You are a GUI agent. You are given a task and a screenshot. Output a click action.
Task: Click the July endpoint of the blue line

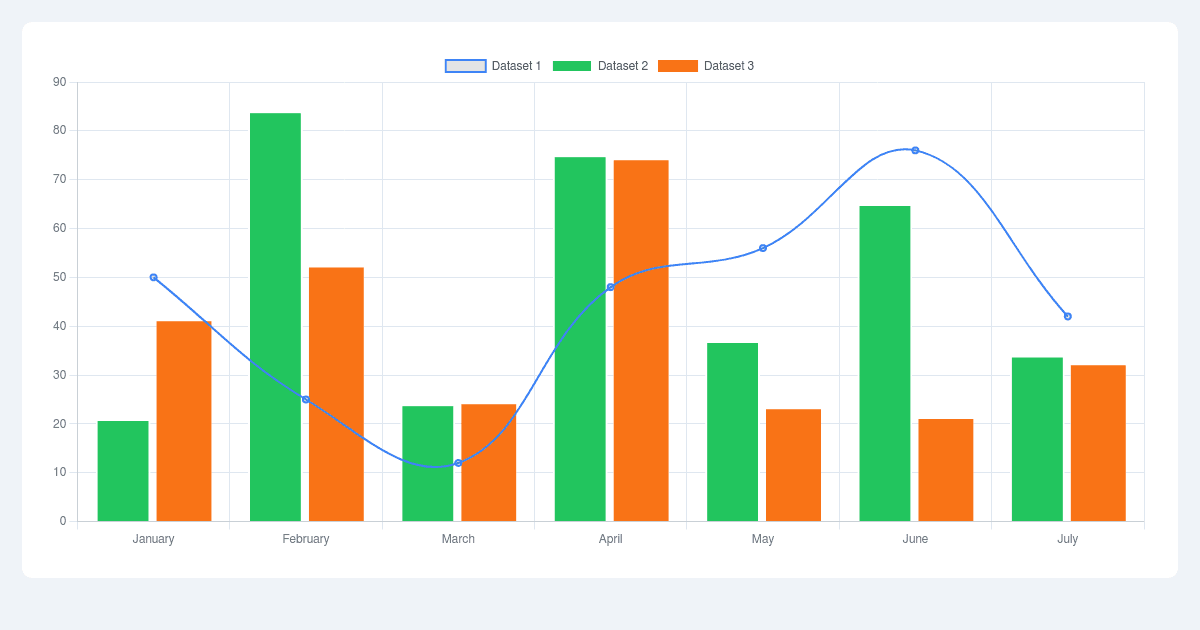[1068, 316]
